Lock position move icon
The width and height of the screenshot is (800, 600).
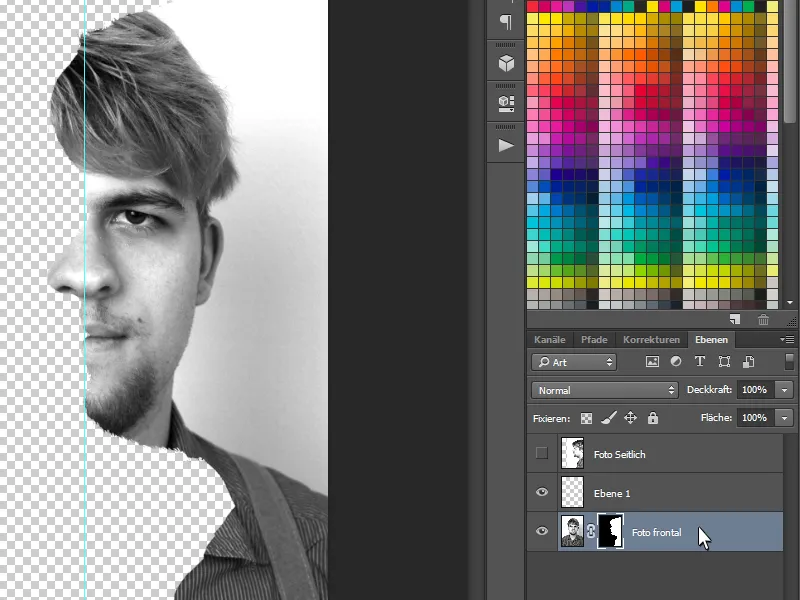[x=630, y=418]
